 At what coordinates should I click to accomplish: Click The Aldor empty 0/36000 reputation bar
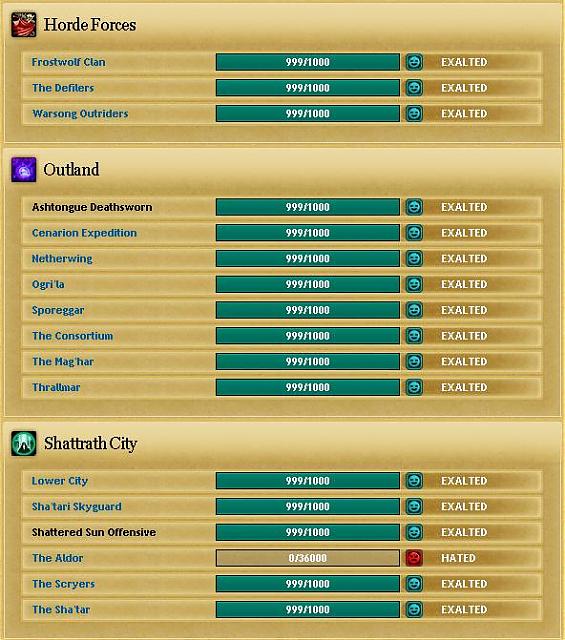[x=308, y=558]
